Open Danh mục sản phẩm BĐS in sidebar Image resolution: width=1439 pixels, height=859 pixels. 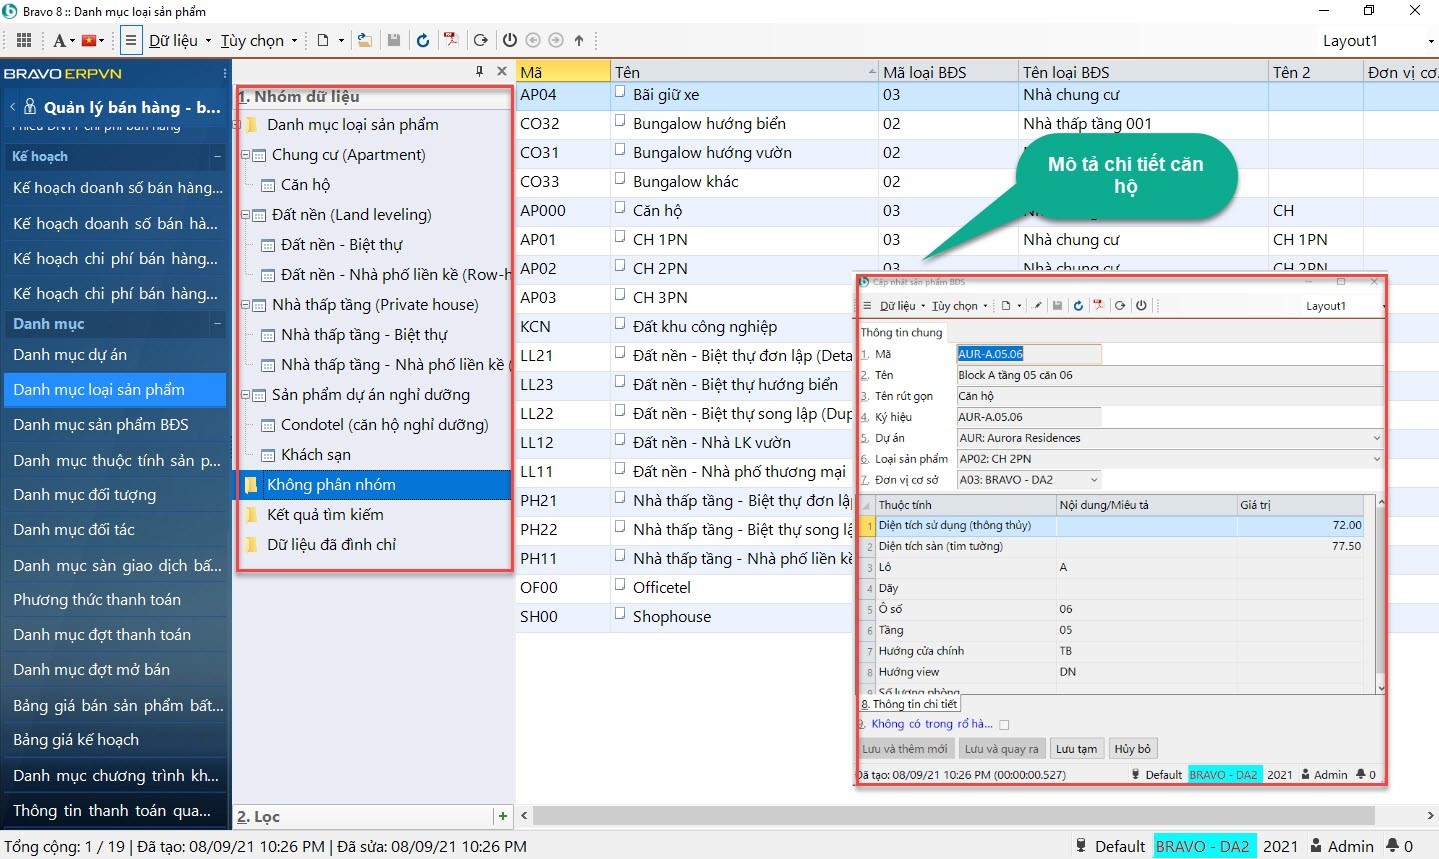115,425
